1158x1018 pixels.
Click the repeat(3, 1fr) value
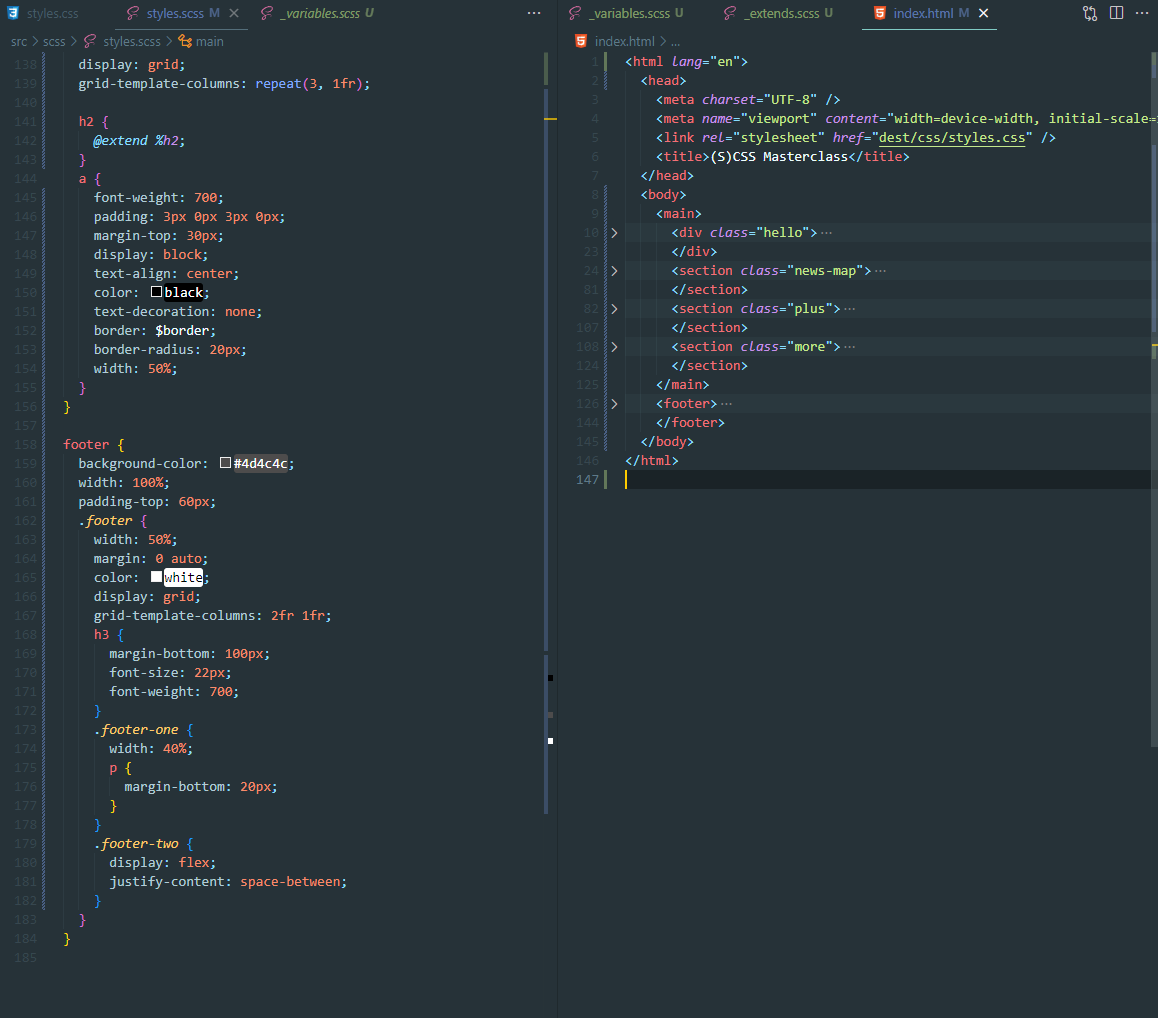[309, 83]
